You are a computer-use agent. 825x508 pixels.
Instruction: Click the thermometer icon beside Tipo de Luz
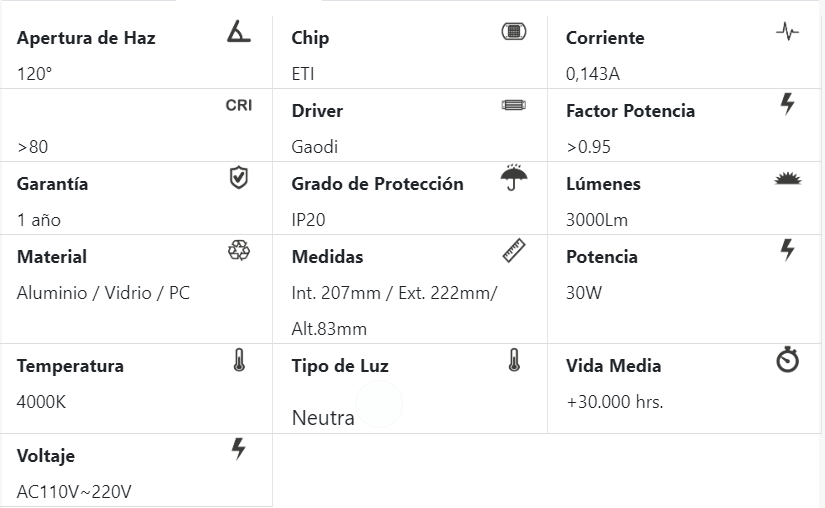[x=514, y=360]
